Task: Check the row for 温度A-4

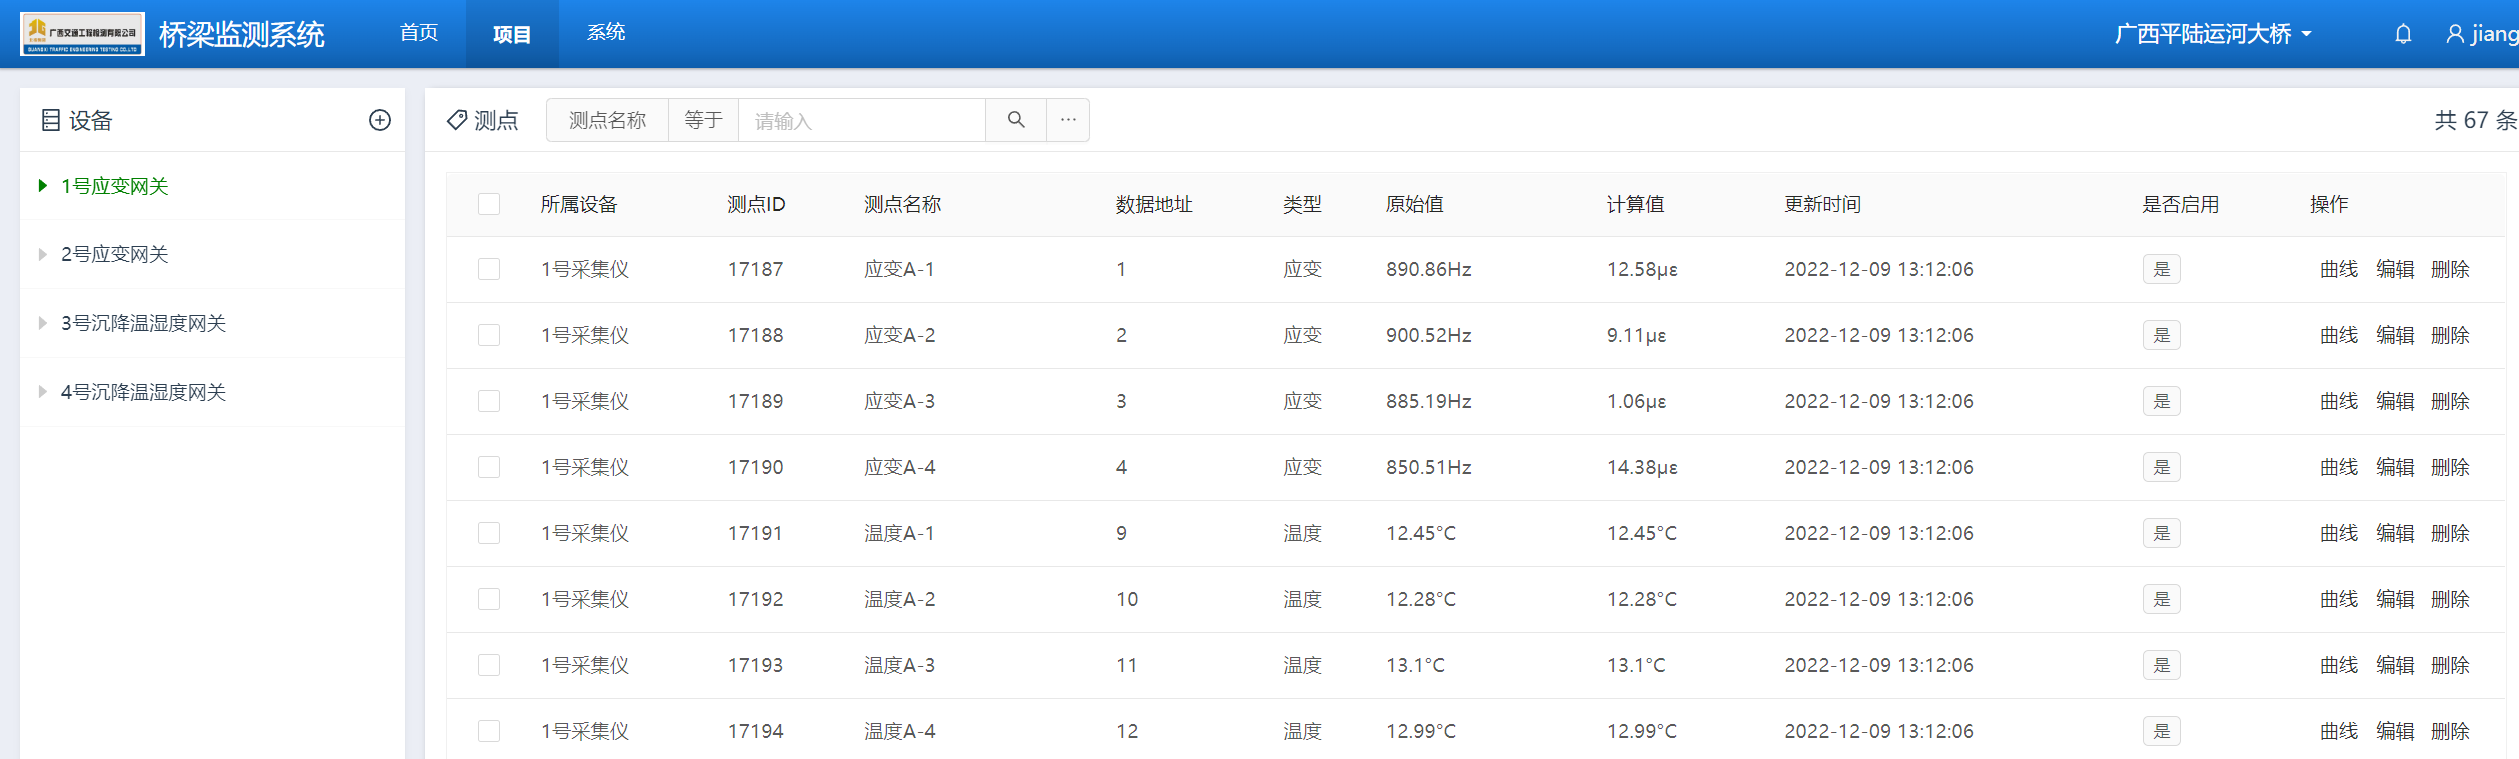Action: click(x=489, y=731)
